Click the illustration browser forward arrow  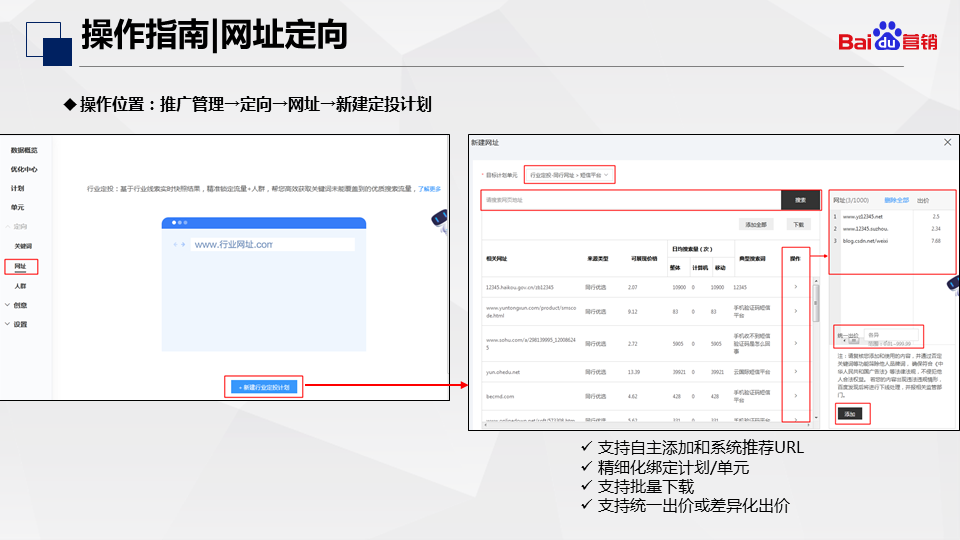[182, 244]
